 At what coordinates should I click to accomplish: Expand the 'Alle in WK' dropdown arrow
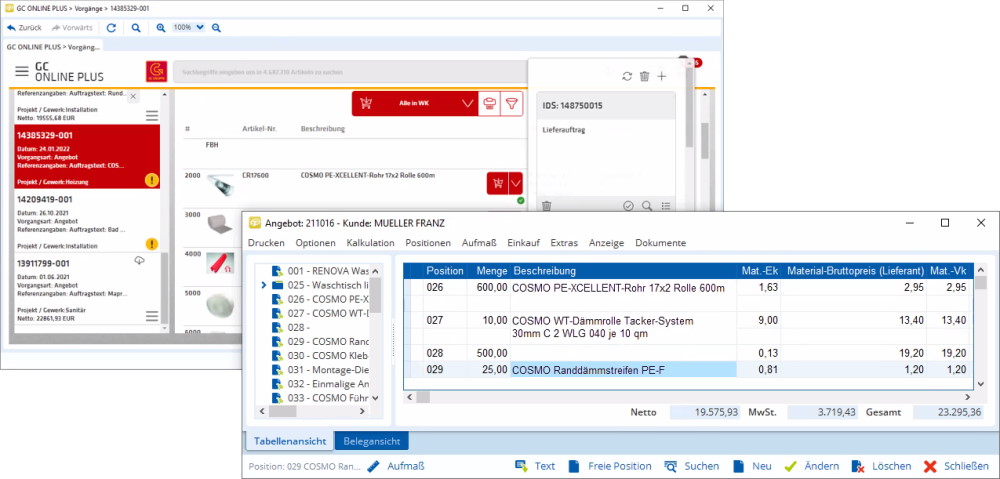pos(469,103)
